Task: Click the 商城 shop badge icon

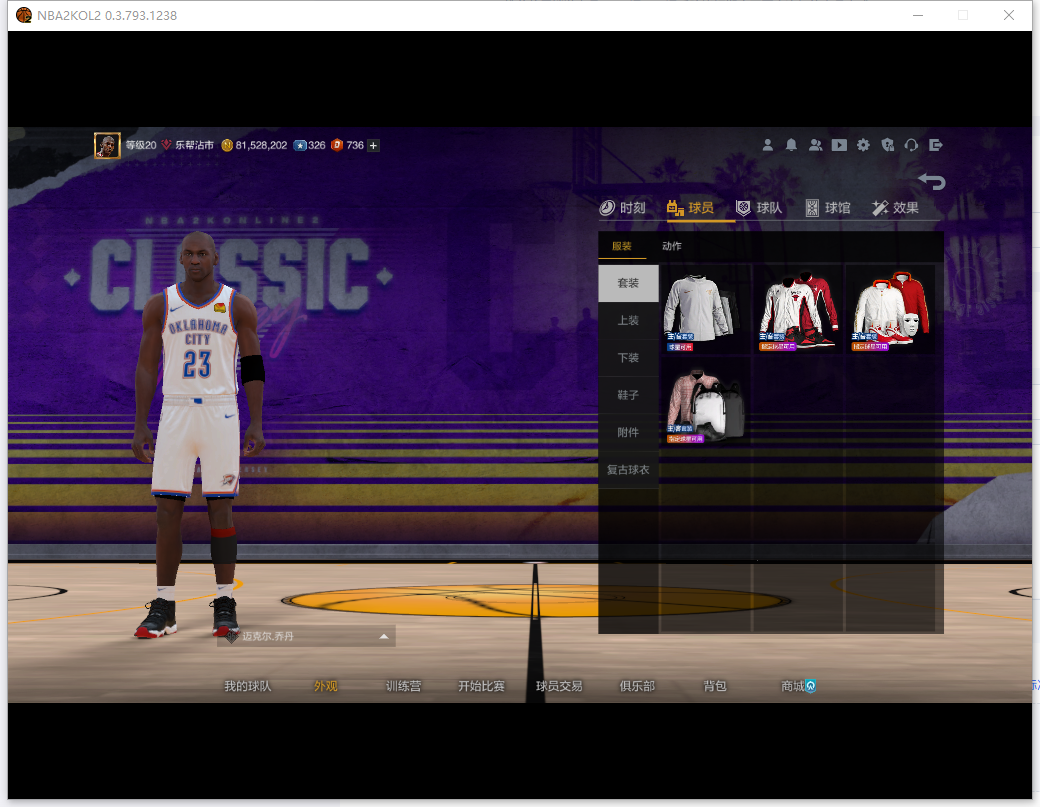Action: point(810,686)
